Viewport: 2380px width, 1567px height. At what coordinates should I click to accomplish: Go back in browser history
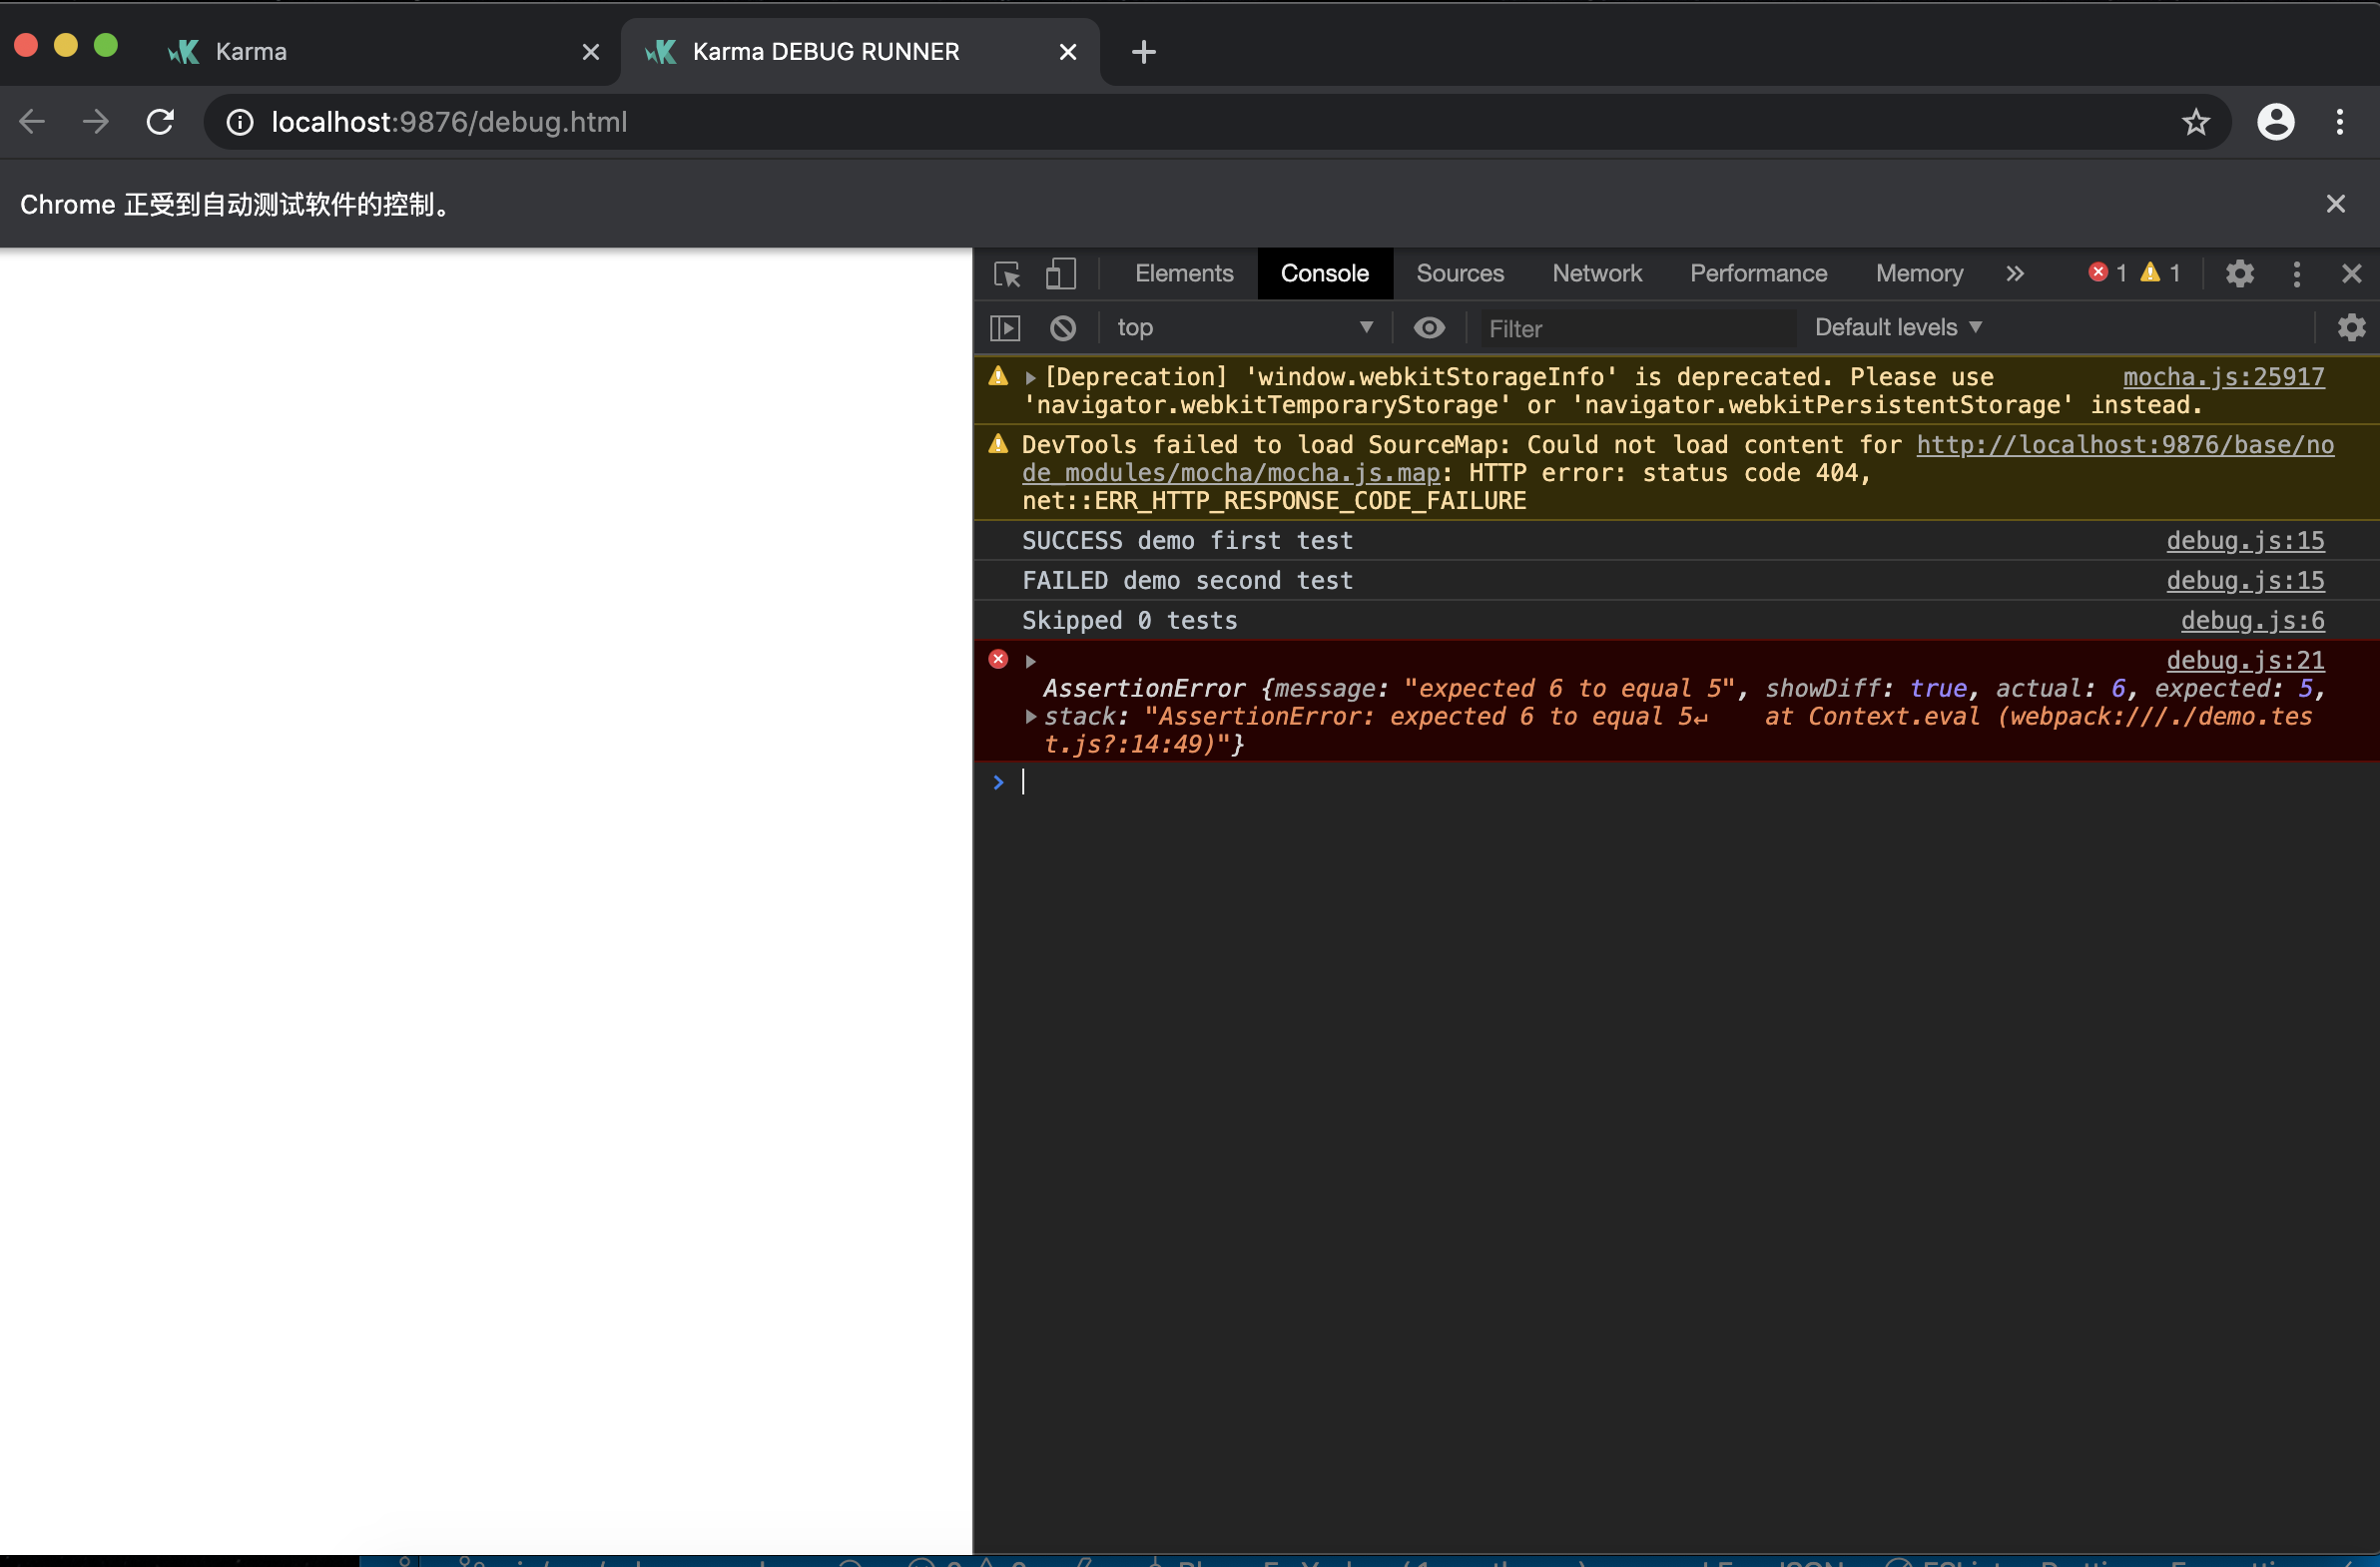tap(33, 122)
